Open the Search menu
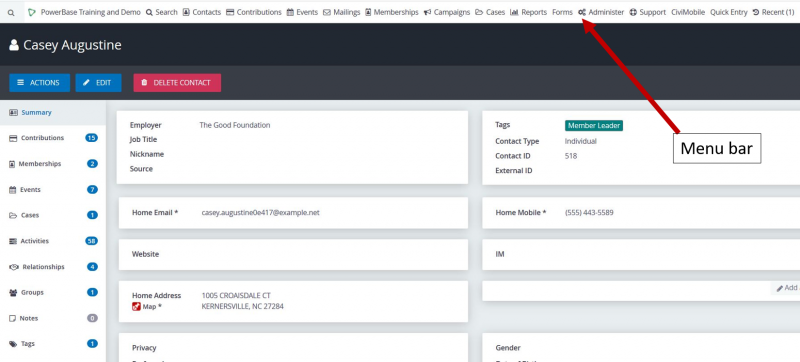Screen dimensions: 800x362 click(x=161, y=12)
